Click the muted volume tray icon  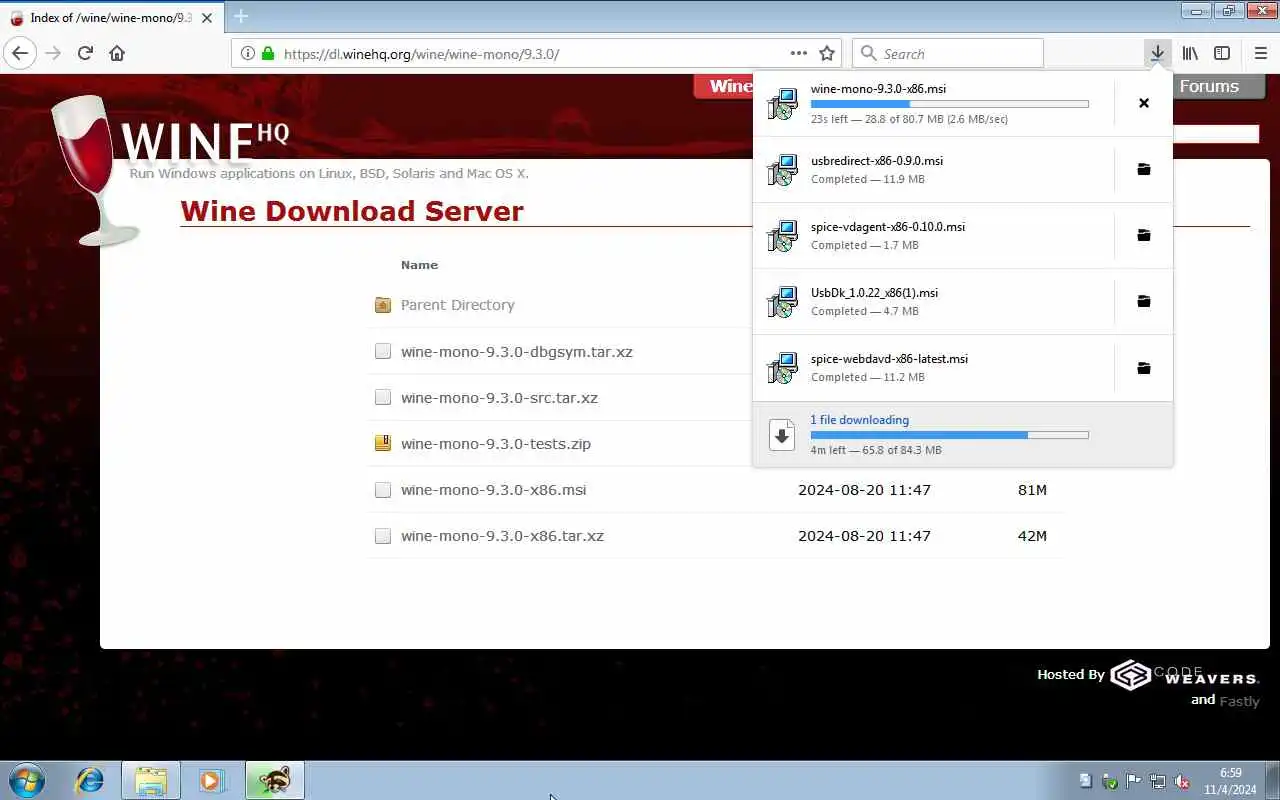tap(1182, 781)
